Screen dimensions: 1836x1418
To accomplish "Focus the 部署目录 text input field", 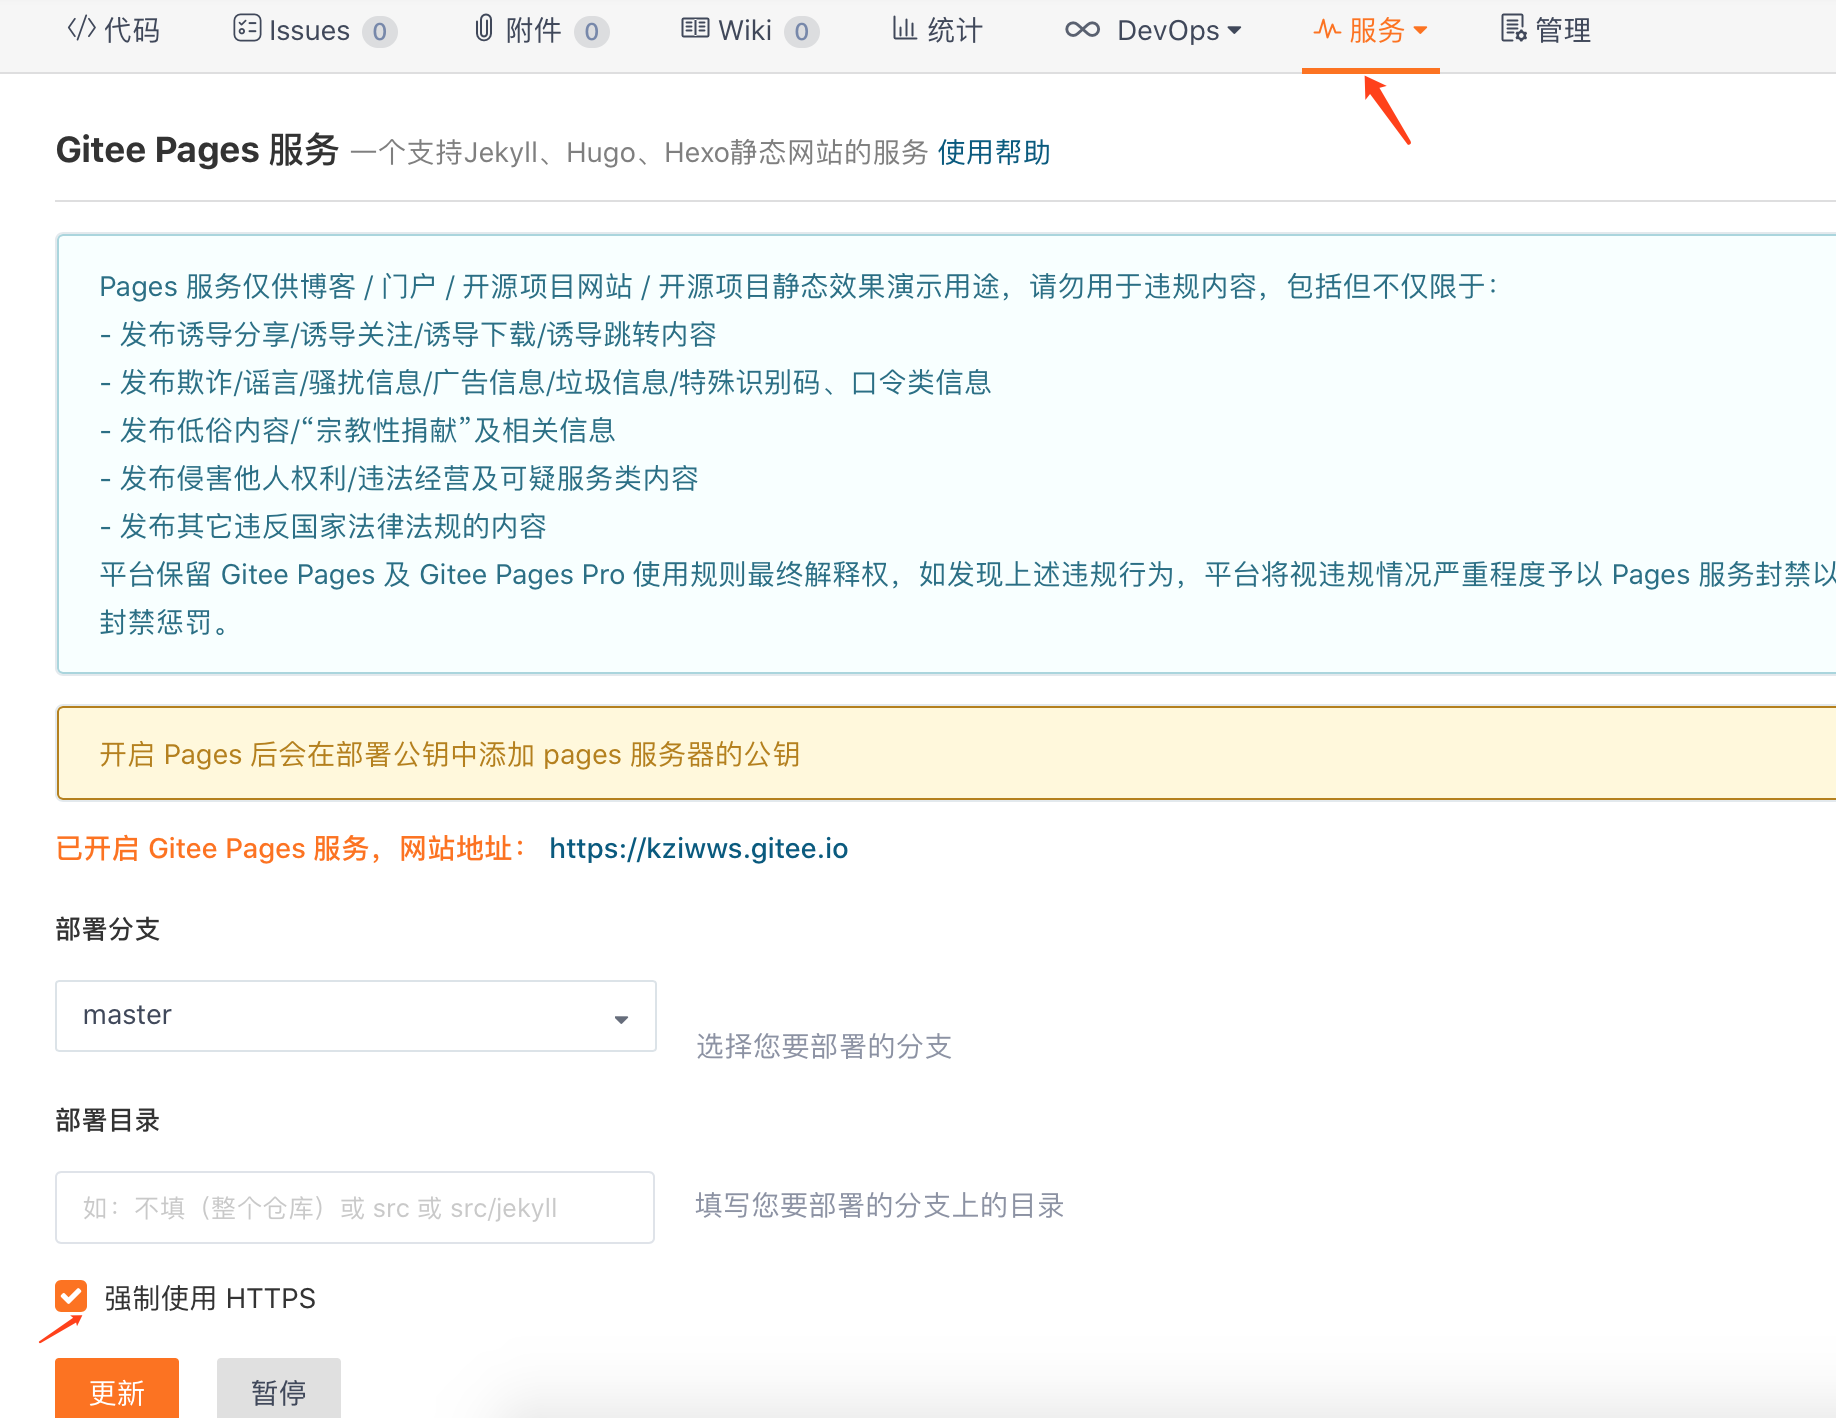I will coord(355,1208).
